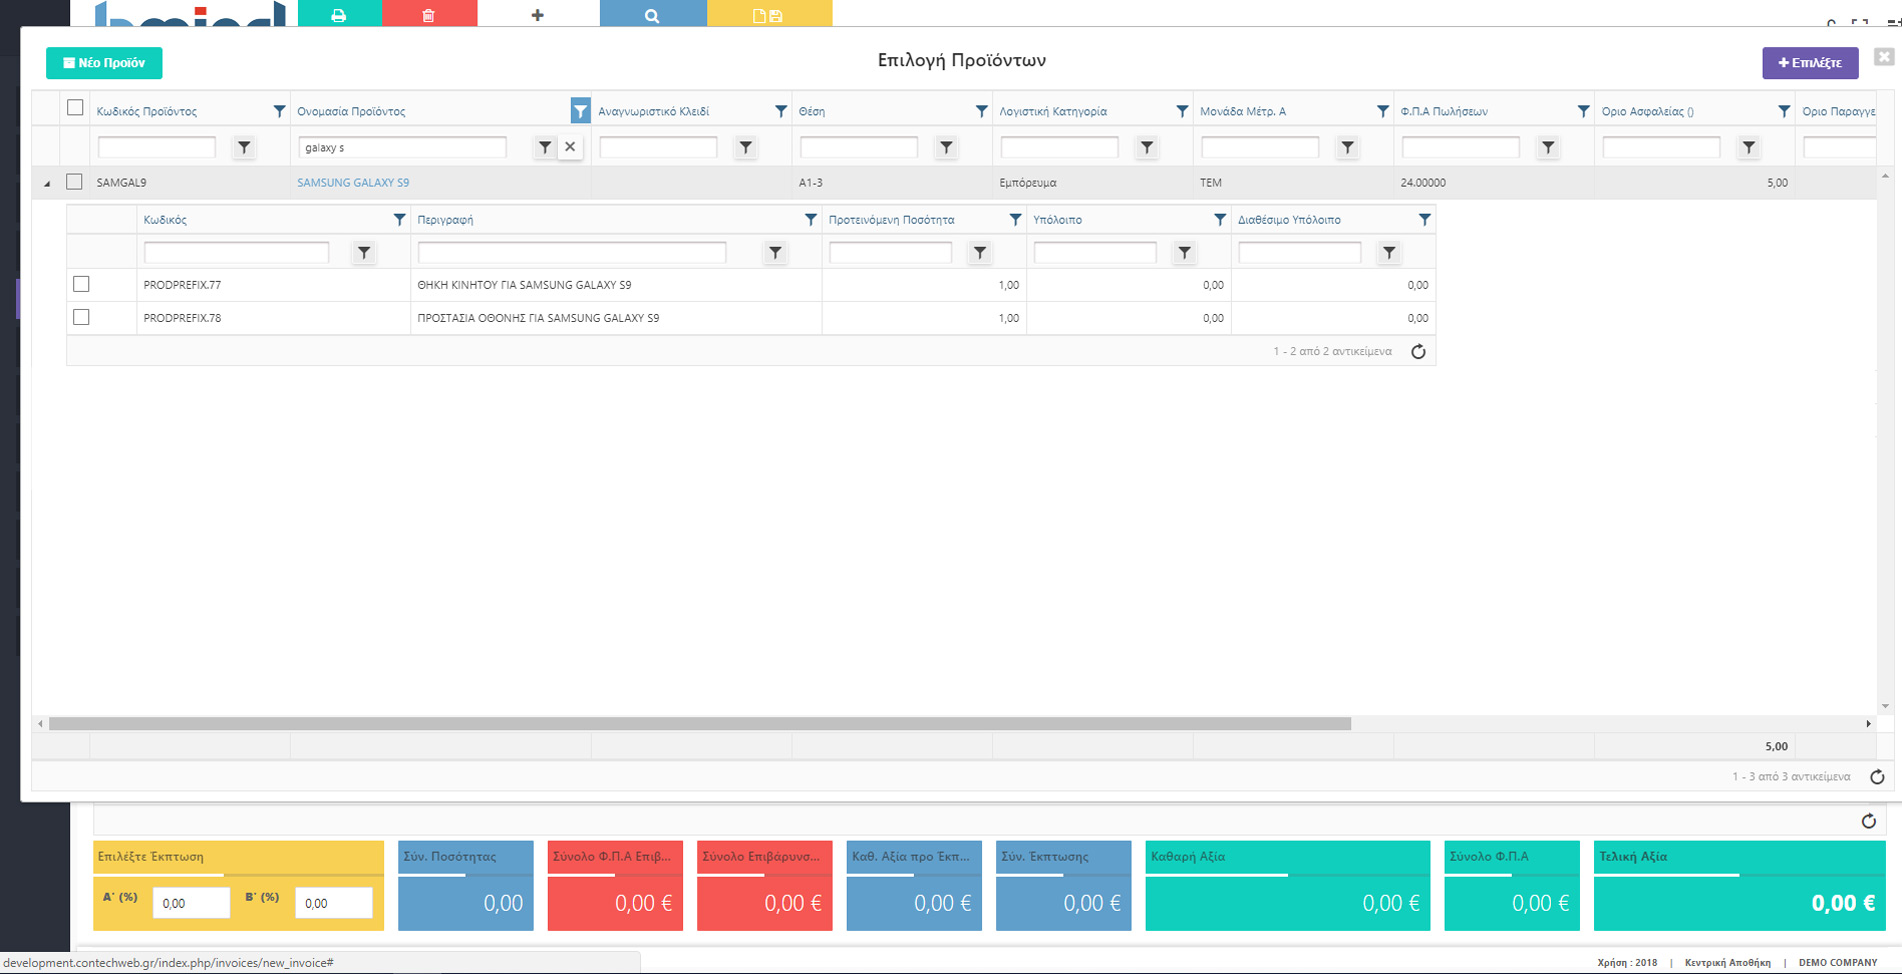Click the scroll-left arrow of the grid

[x=40, y=723]
